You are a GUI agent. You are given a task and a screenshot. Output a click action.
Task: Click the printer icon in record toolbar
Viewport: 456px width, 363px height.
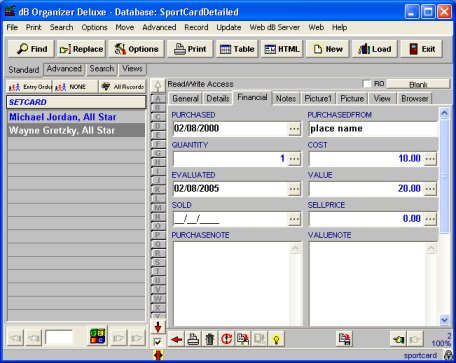193,339
